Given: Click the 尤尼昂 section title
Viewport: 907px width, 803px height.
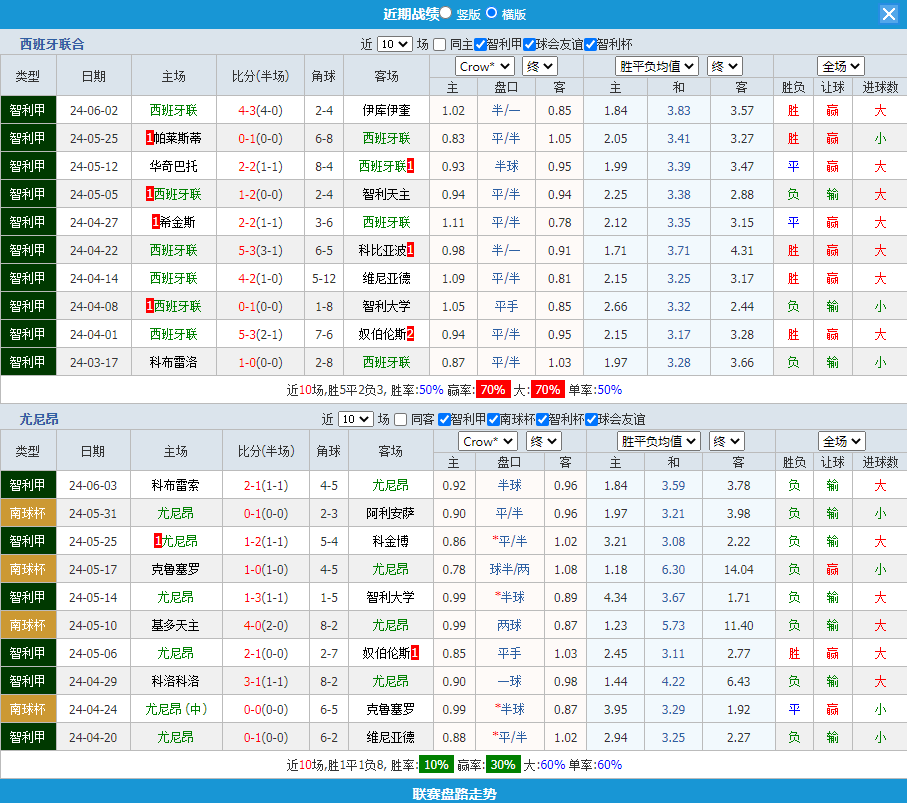Looking at the screenshot, I should pyautogui.click(x=39, y=419).
